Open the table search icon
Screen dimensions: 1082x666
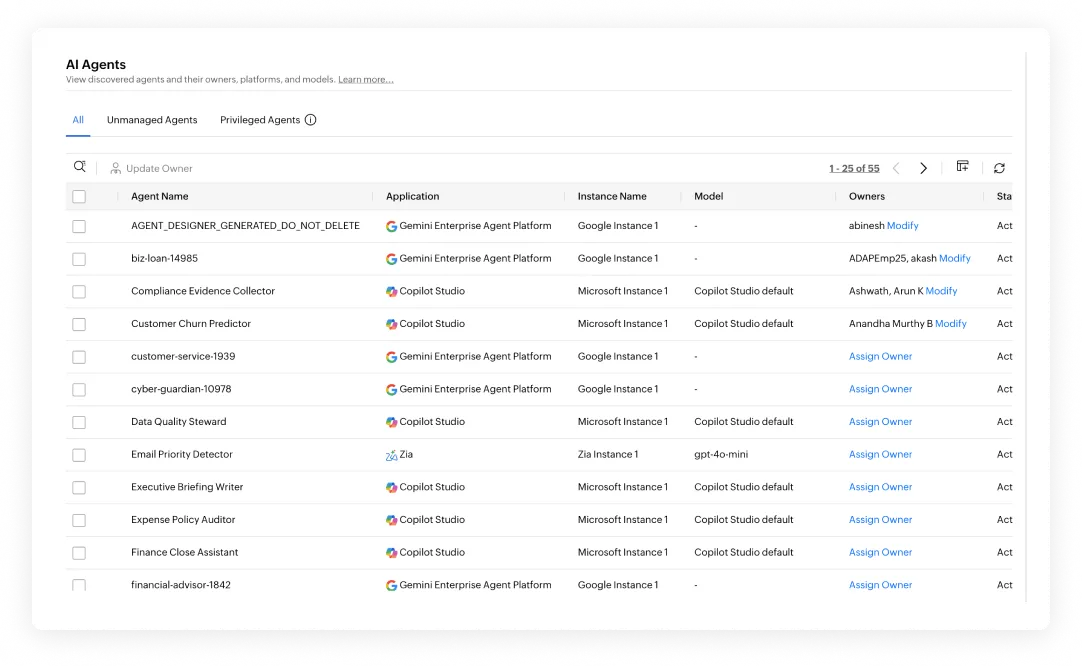tap(79, 167)
